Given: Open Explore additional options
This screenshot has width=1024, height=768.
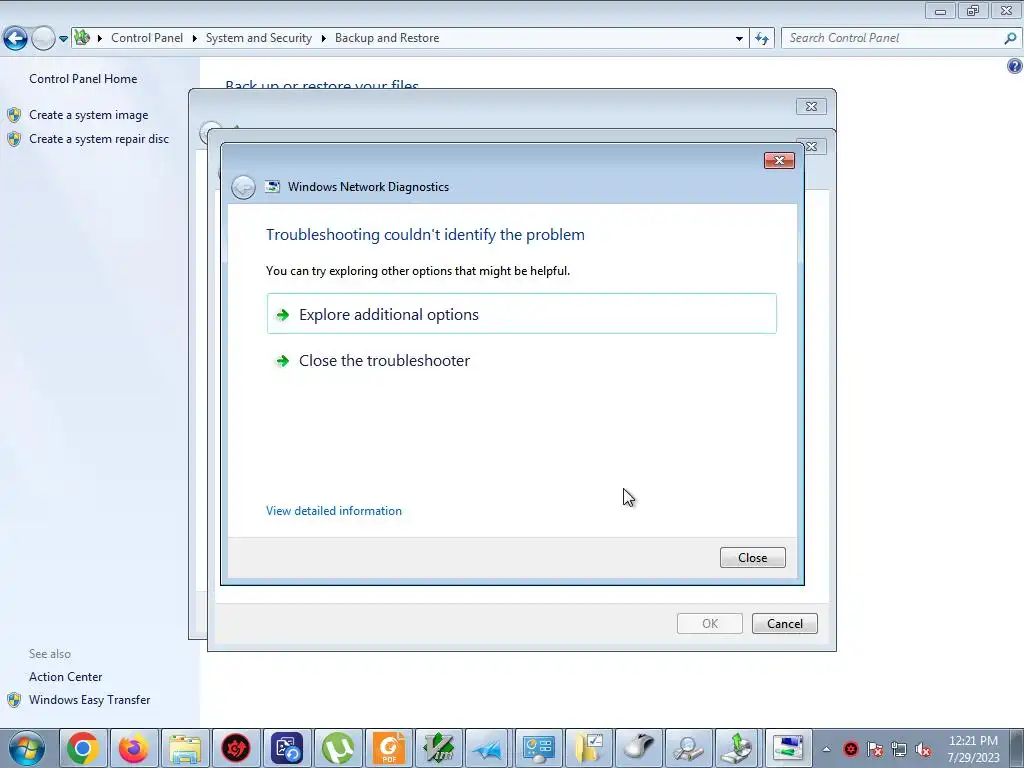Looking at the screenshot, I should (x=521, y=314).
